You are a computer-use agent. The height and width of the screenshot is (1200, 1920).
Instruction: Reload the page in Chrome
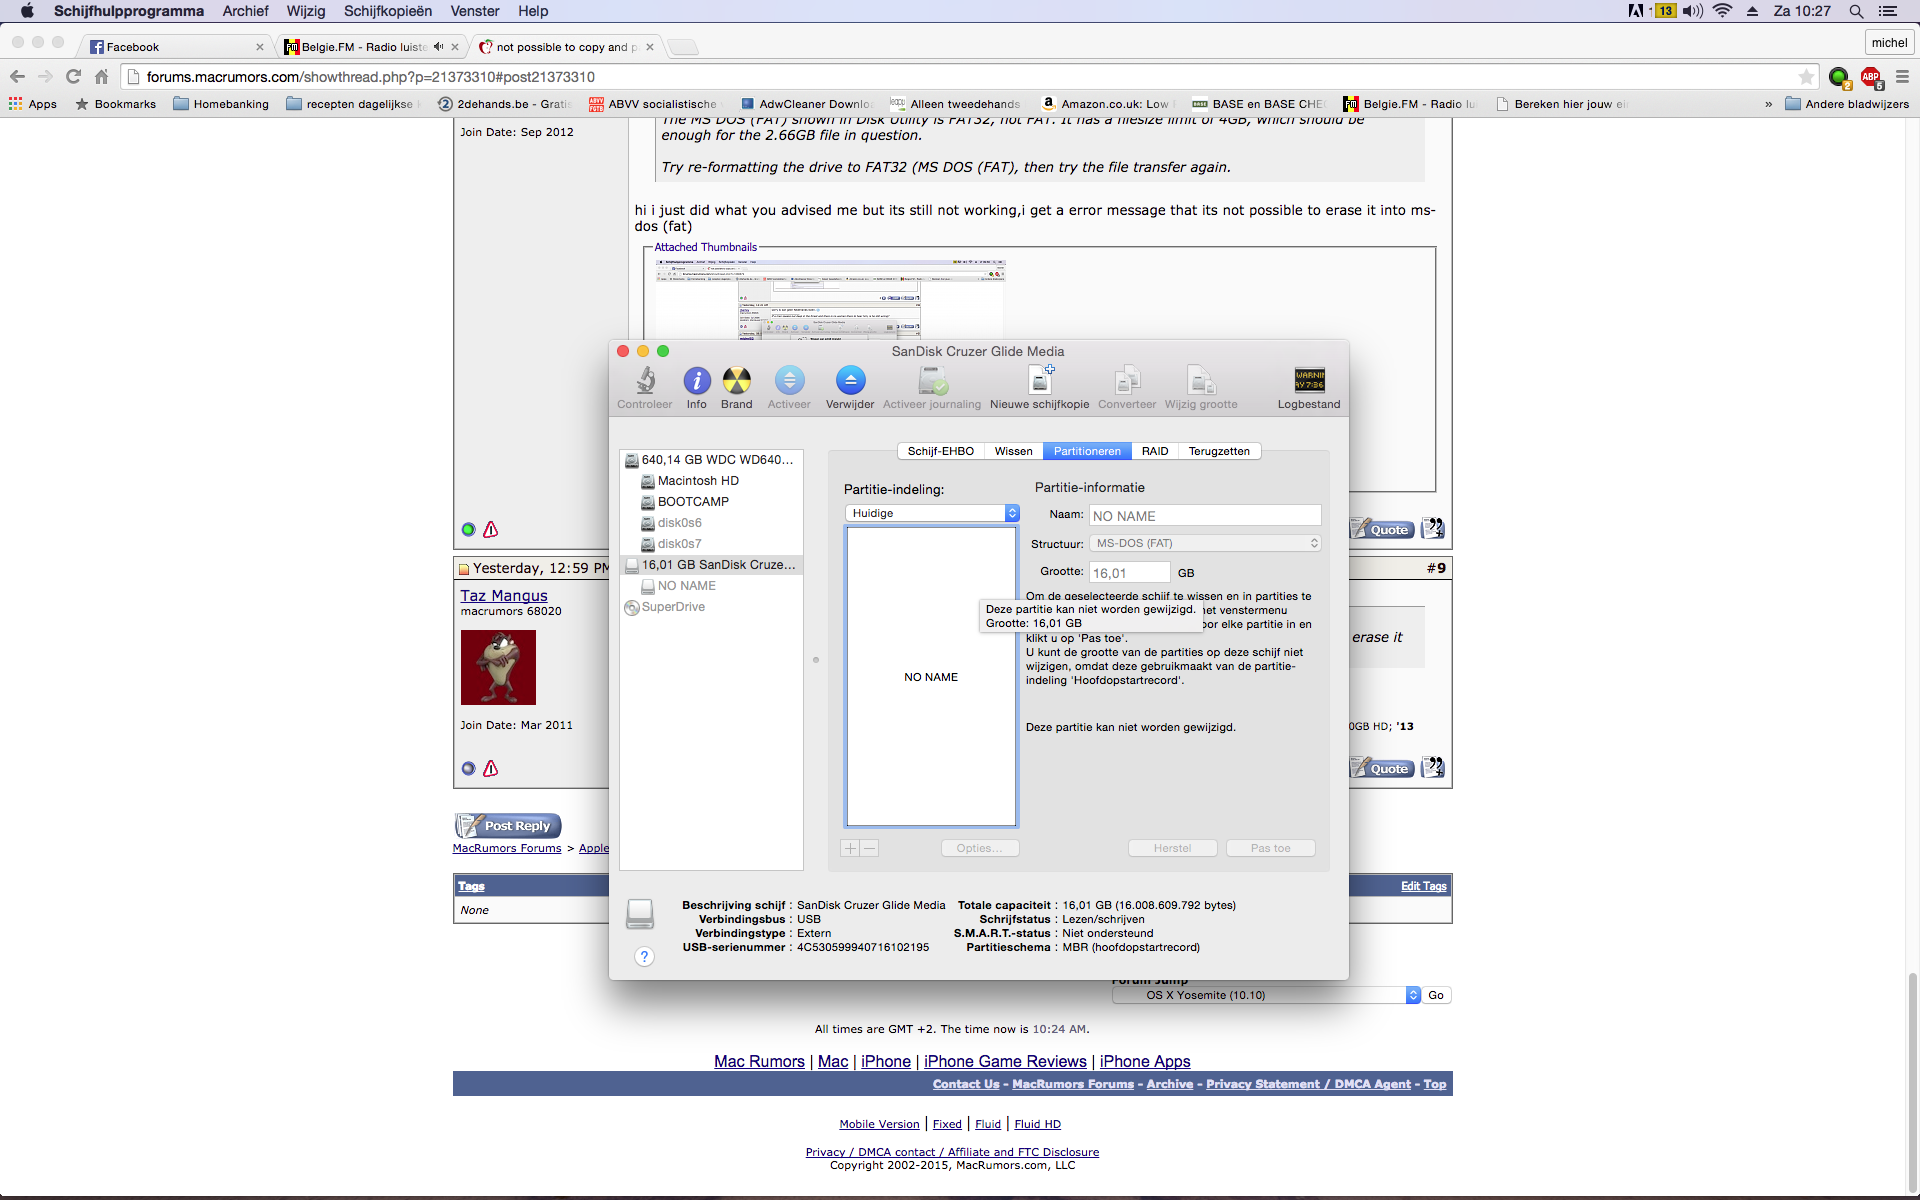pyautogui.click(x=73, y=77)
